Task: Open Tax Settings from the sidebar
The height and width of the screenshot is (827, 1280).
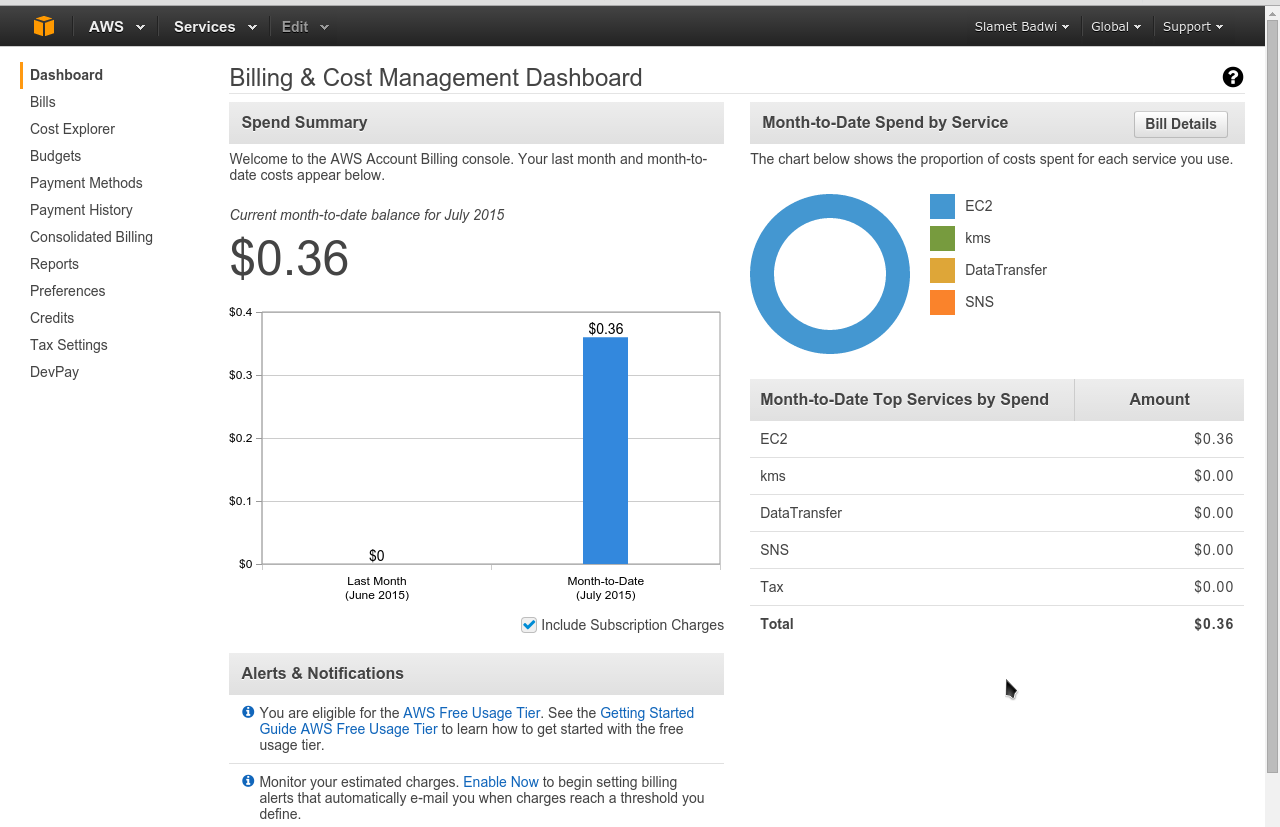Action: pyautogui.click(x=69, y=345)
